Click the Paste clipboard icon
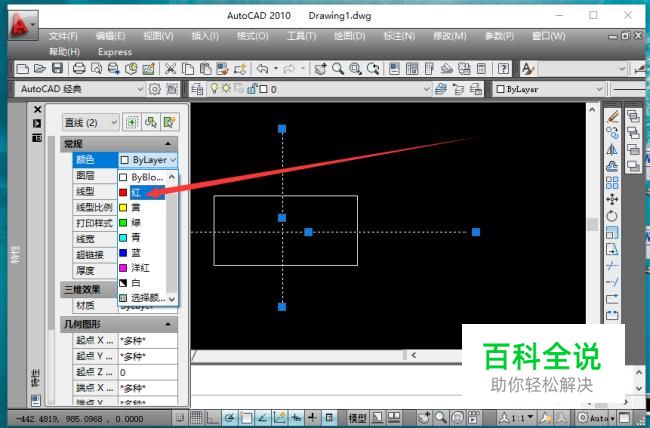Viewport: 650px width, 428px height. (x=205, y=68)
